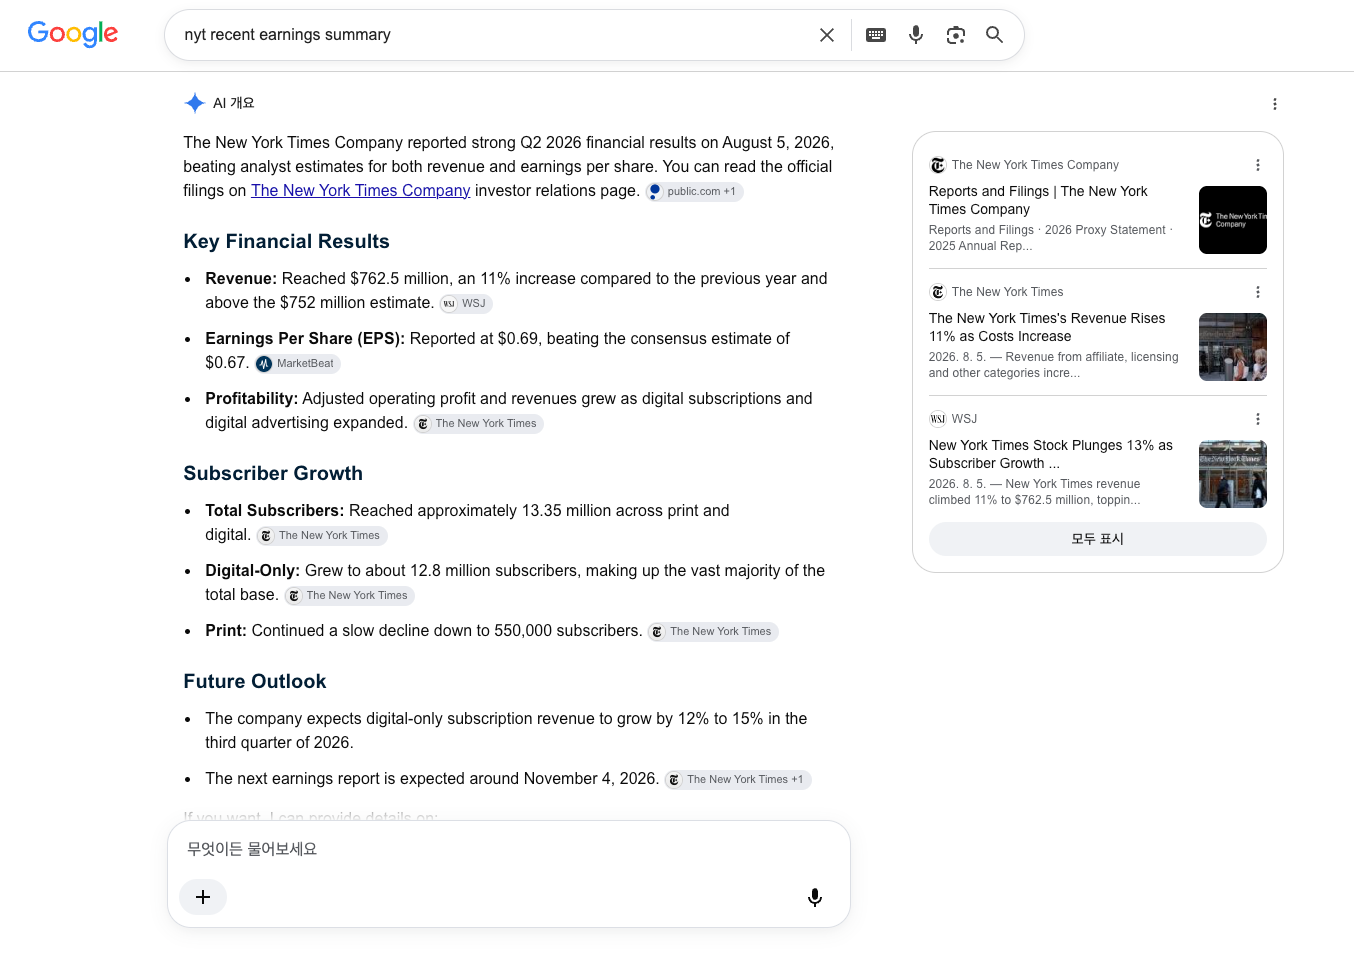This screenshot has height=960, width=1354.
Task: Open The New York Times +1 chip in Future Outlook
Action: tap(738, 779)
